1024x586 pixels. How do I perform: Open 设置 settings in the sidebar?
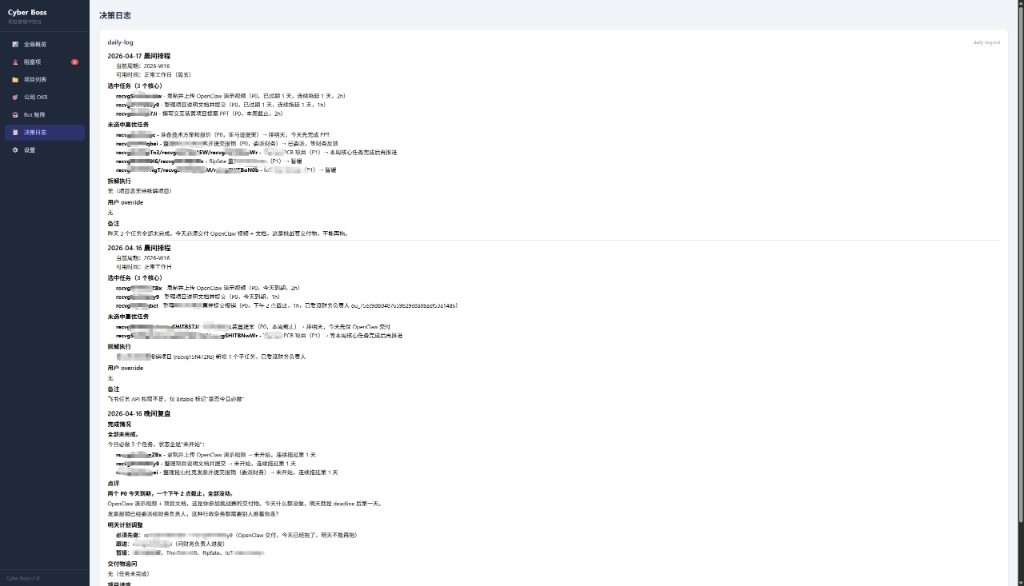44,150
